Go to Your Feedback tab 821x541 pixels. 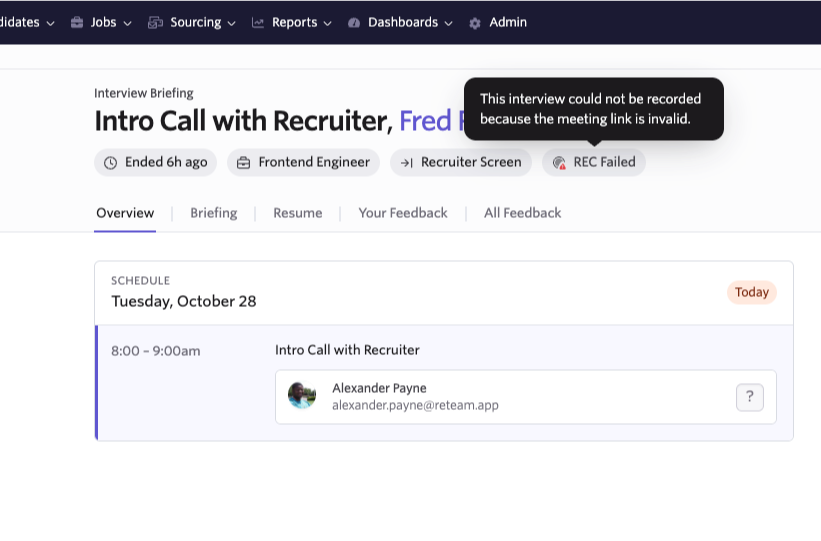pos(402,213)
